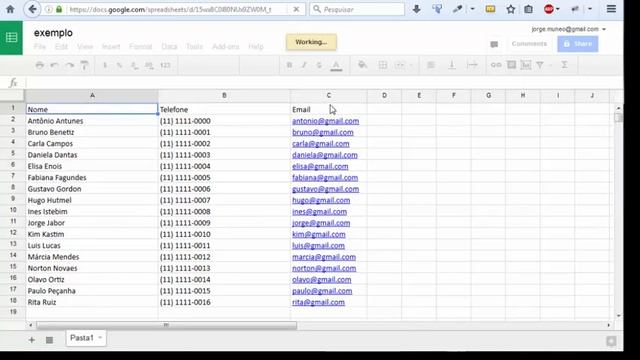
Task: Add a new sheet with plus button
Action: (x=31, y=340)
